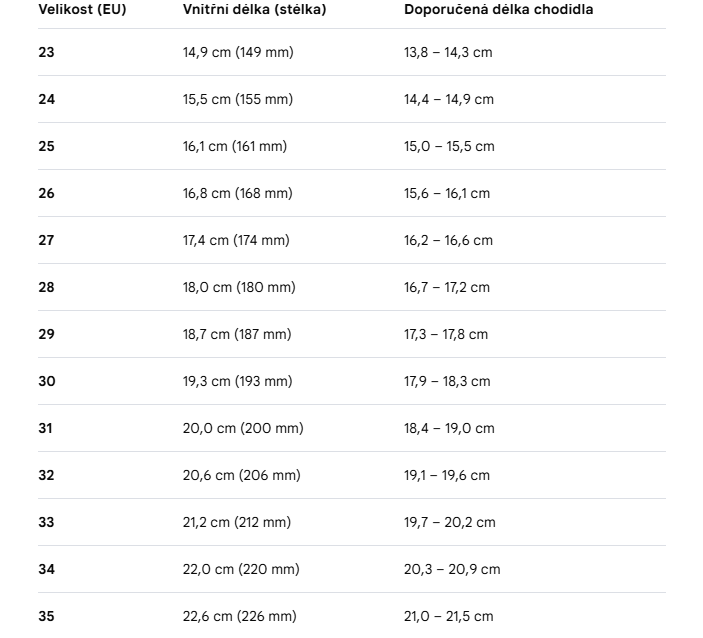The height and width of the screenshot is (638, 703).
Task: Click the 21,2 cm (212 mm) cell
Action: (x=237, y=522)
